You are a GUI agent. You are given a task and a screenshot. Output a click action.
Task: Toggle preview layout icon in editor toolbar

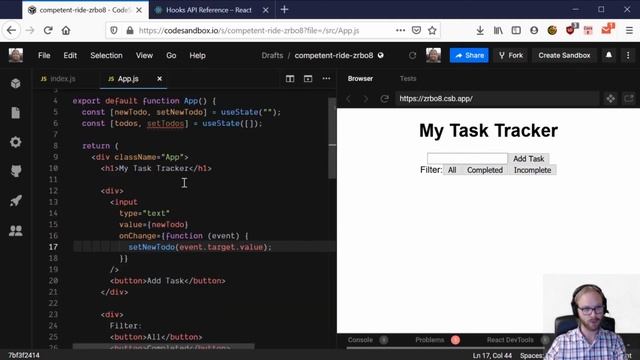tap(308, 78)
